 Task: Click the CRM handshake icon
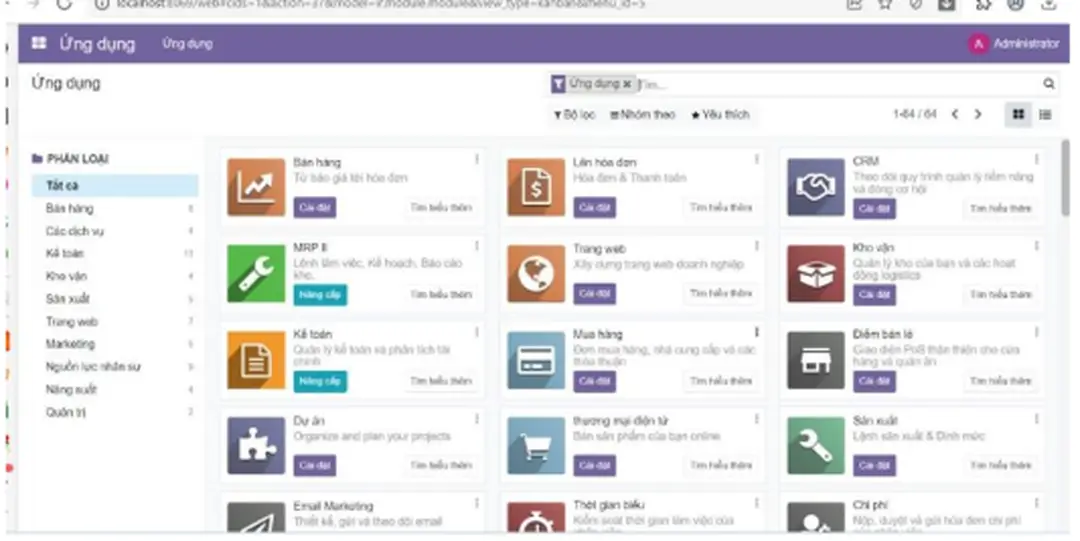[815, 186]
